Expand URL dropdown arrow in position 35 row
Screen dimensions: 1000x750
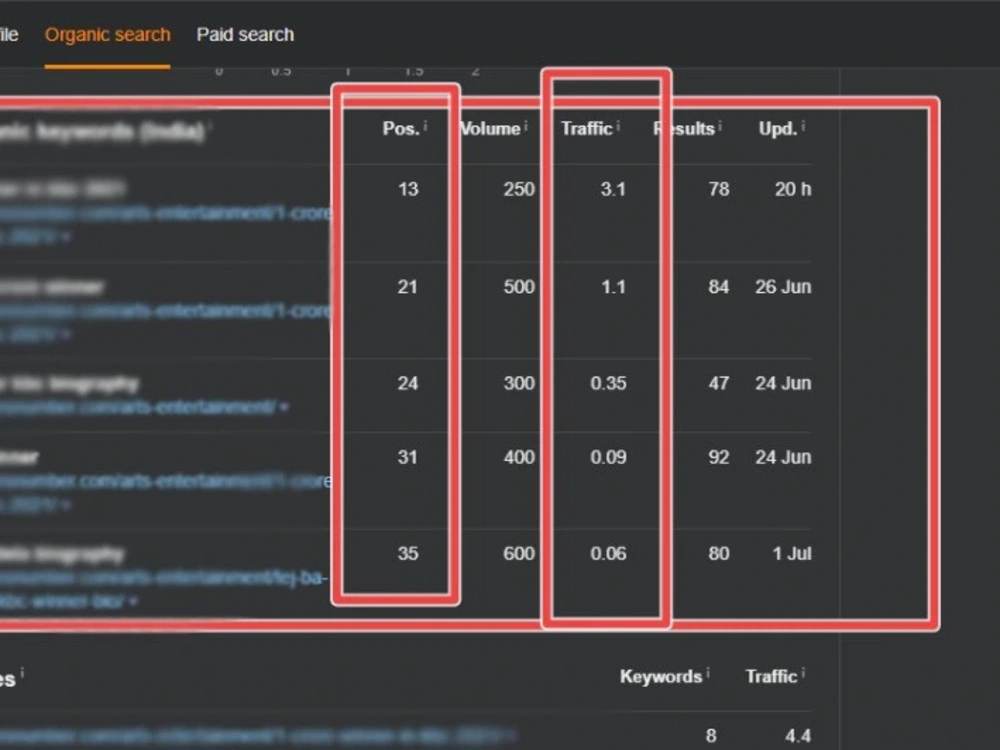pyautogui.click(x=133, y=601)
